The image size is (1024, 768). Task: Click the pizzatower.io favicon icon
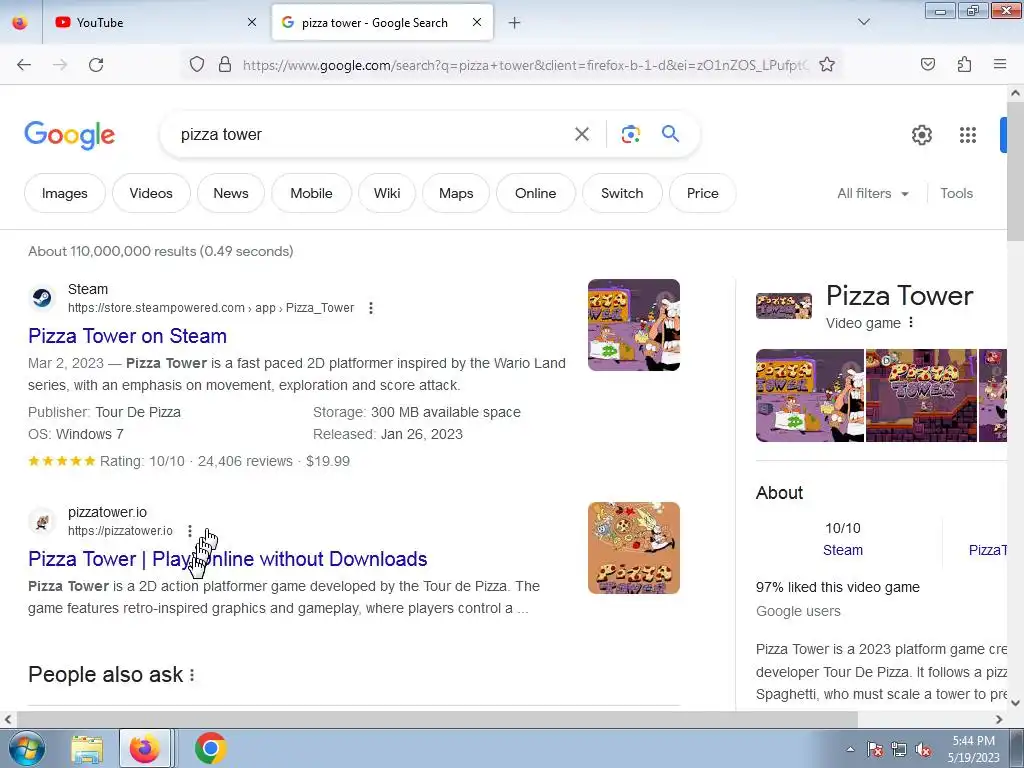[42, 522]
